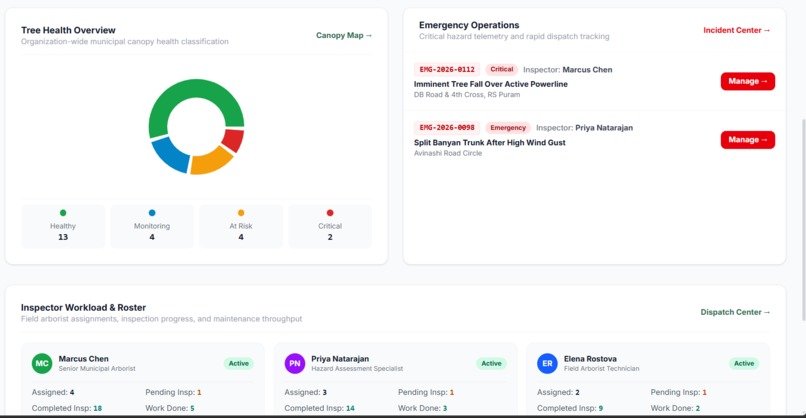806x418 pixels.
Task: Click Marcus Chen's Assigned: 4 value
Action: pyautogui.click(x=72, y=392)
